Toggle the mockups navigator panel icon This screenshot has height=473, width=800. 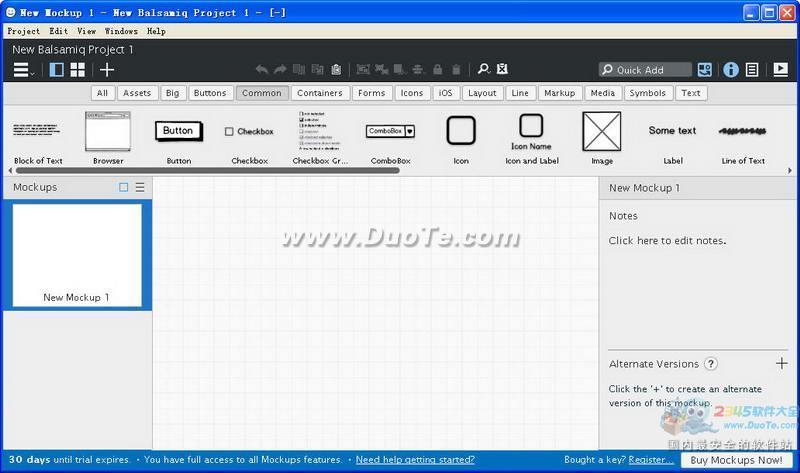56,69
